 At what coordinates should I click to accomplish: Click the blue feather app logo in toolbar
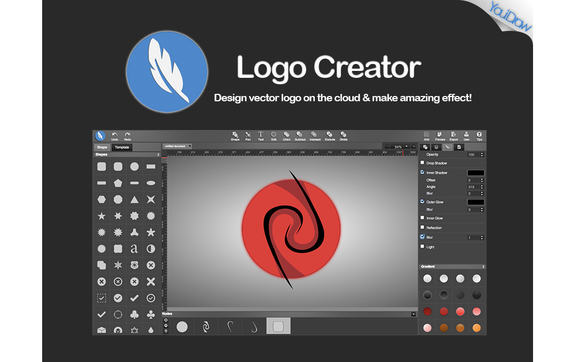click(x=100, y=136)
